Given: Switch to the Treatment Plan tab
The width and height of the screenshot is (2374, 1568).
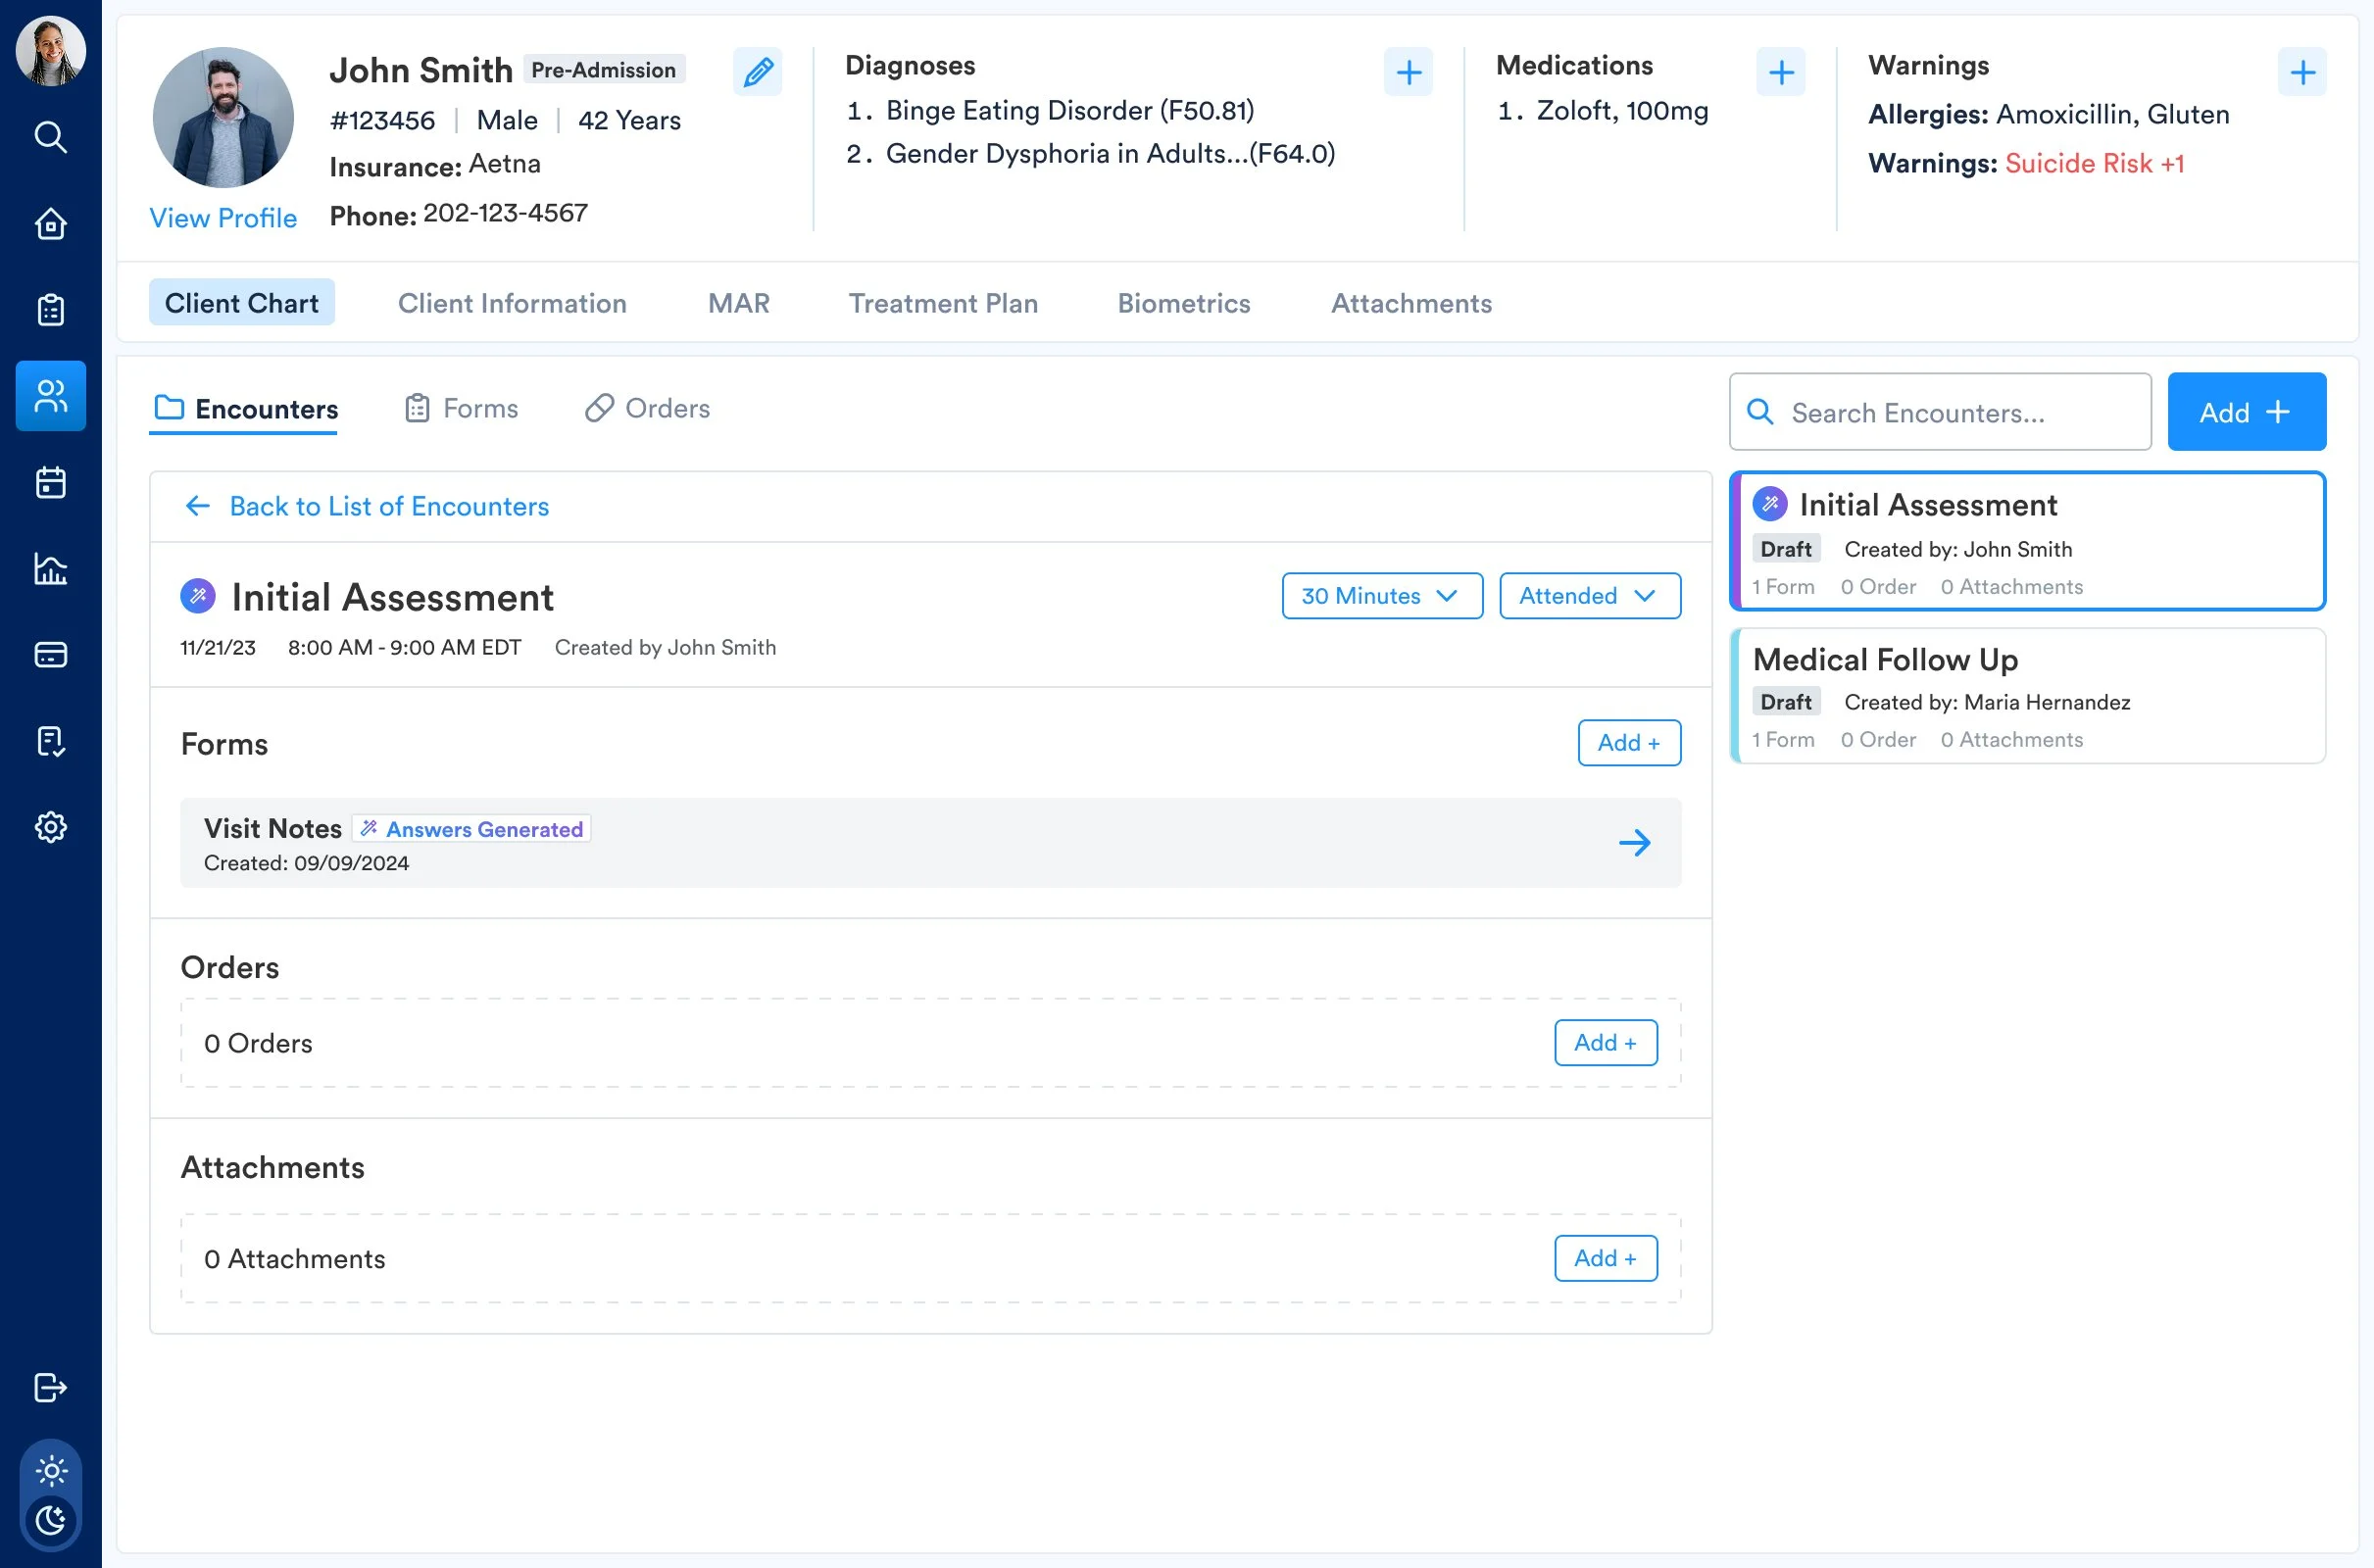Looking at the screenshot, I should tap(943, 303).
